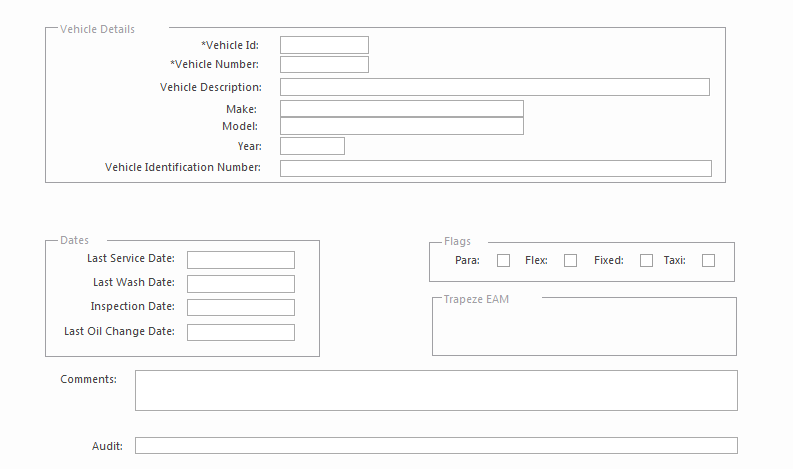Click the Vehicle Id input field
793x469 pixels.
(324, 45)
